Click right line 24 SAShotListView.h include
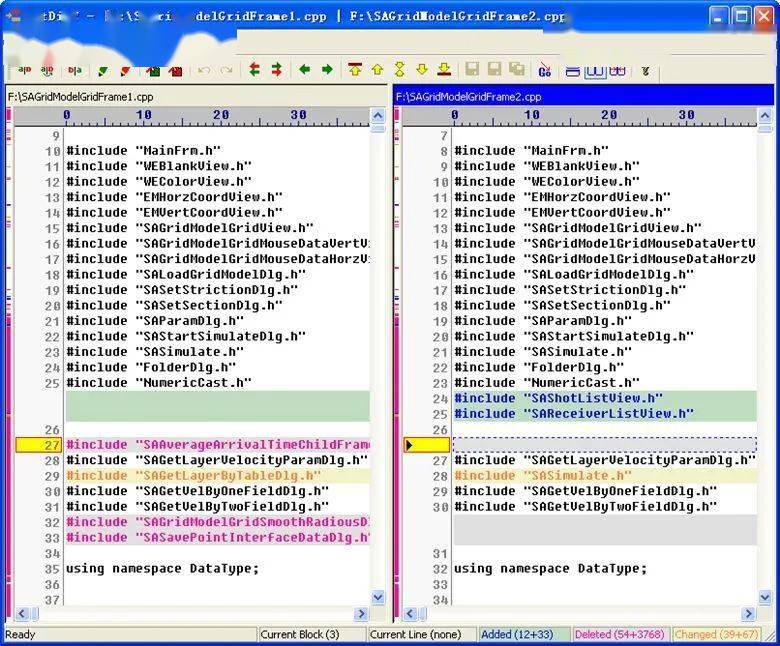 point(605,398)
